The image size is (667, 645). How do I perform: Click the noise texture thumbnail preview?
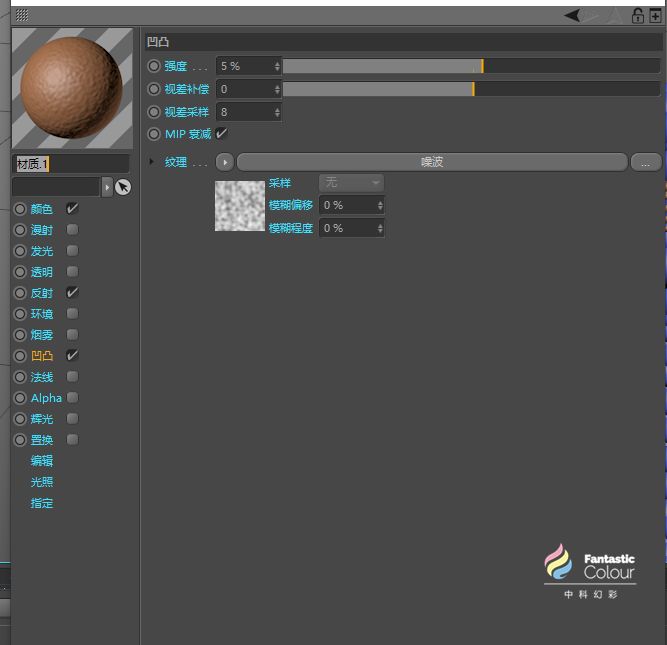pyautogui.click(x=240, y=206)
